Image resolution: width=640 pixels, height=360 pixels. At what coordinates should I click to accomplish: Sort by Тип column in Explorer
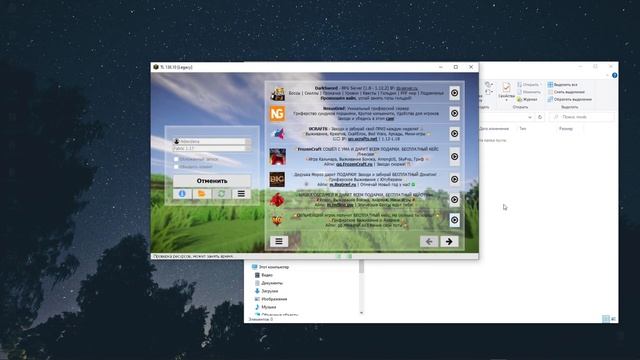tap(523, 129)
